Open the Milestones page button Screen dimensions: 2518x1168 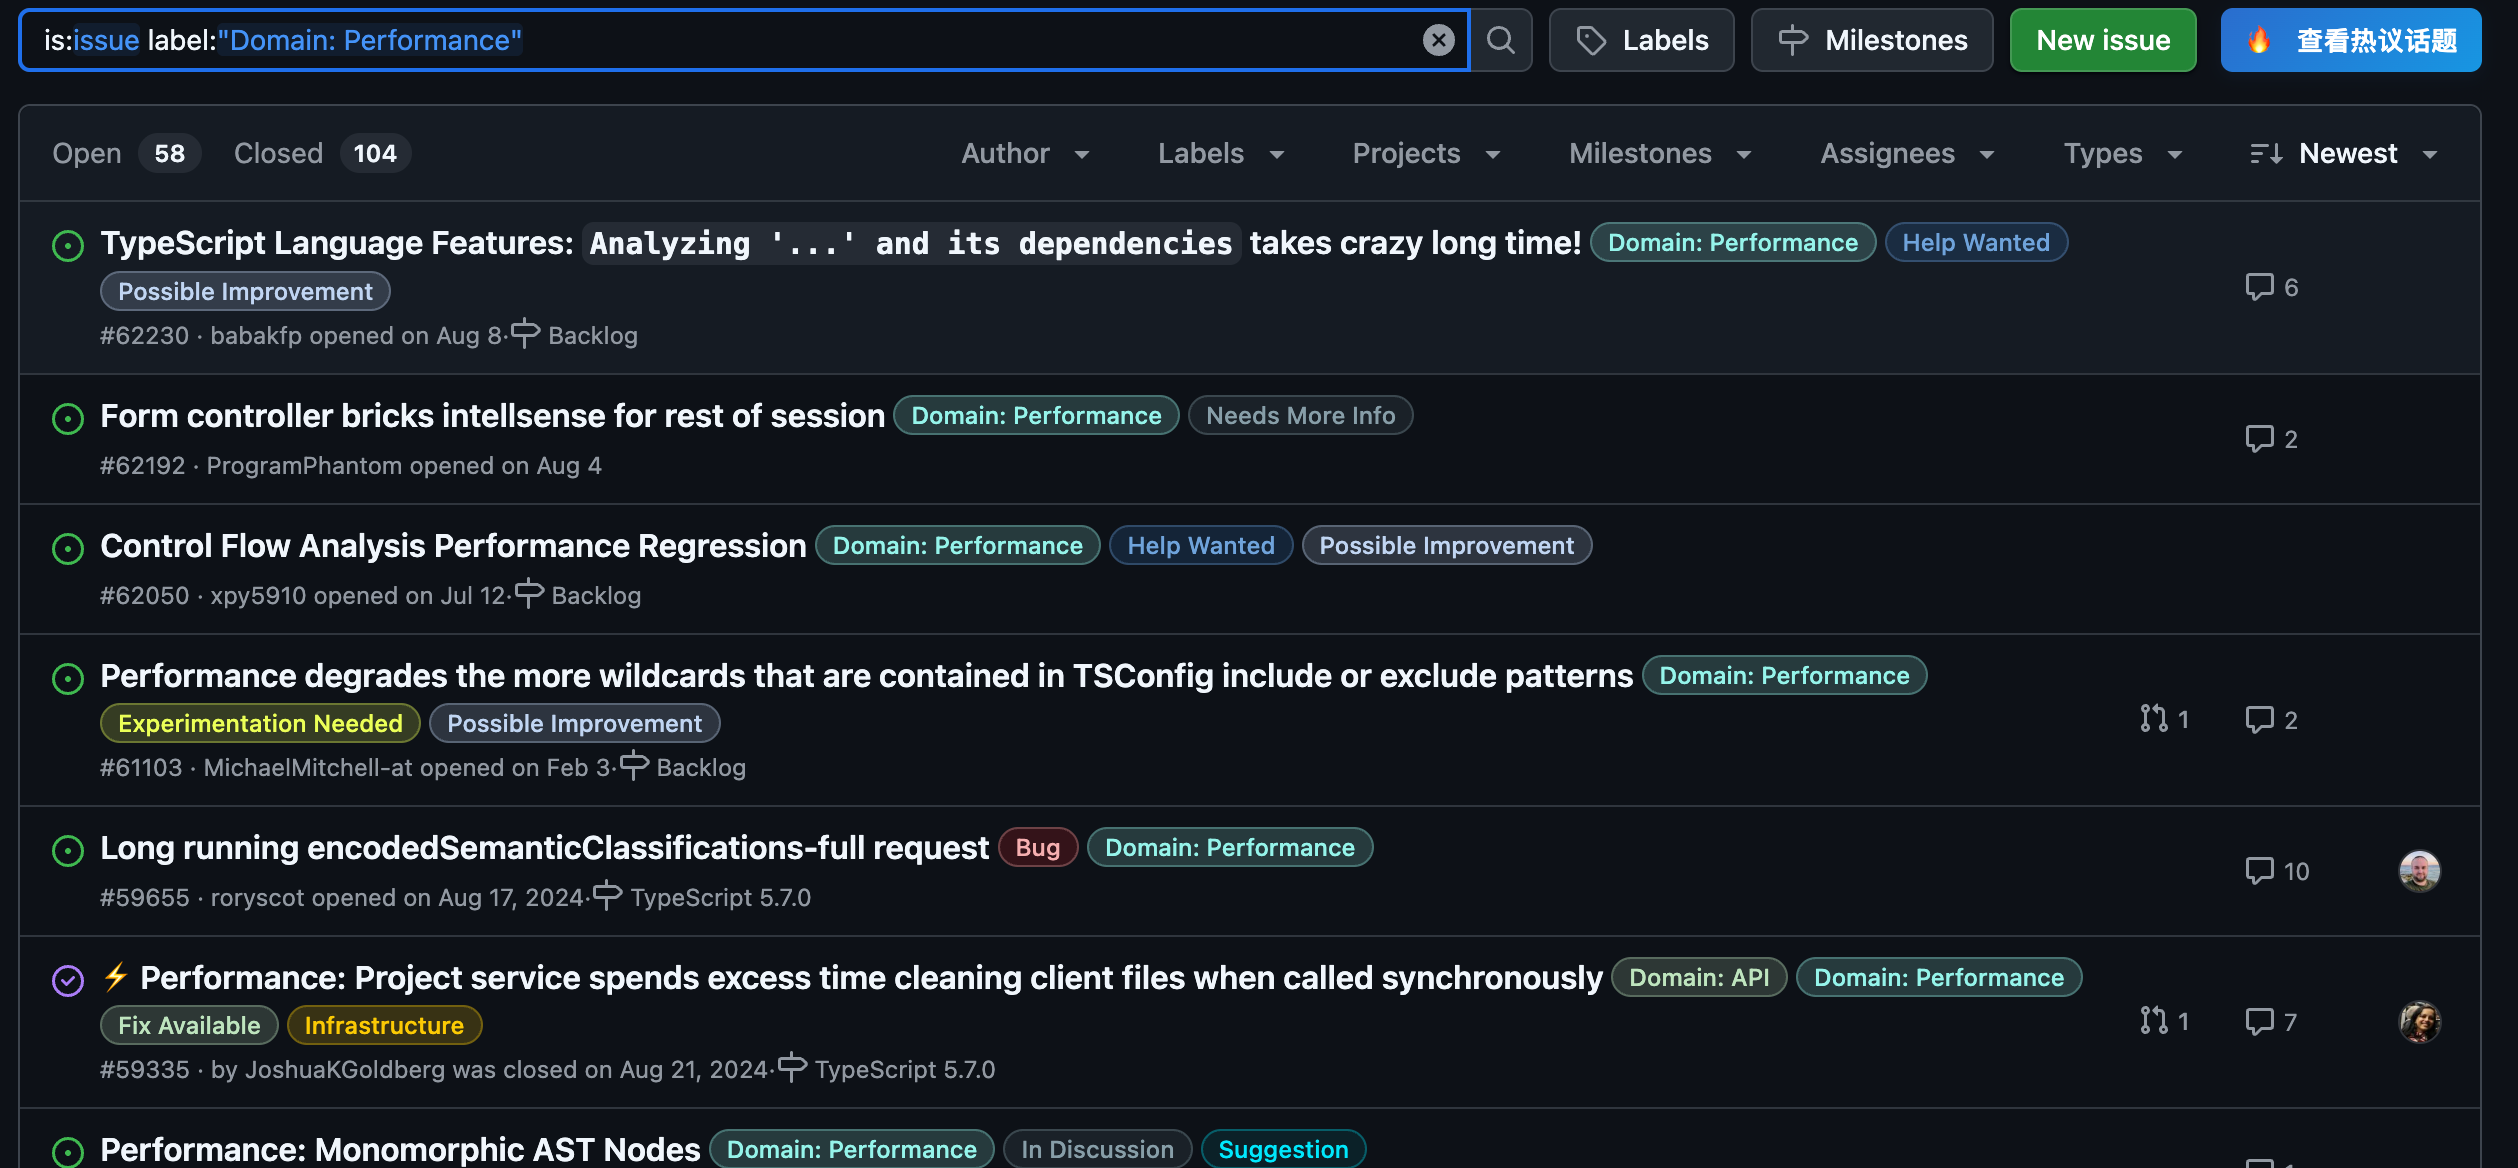1871,40
